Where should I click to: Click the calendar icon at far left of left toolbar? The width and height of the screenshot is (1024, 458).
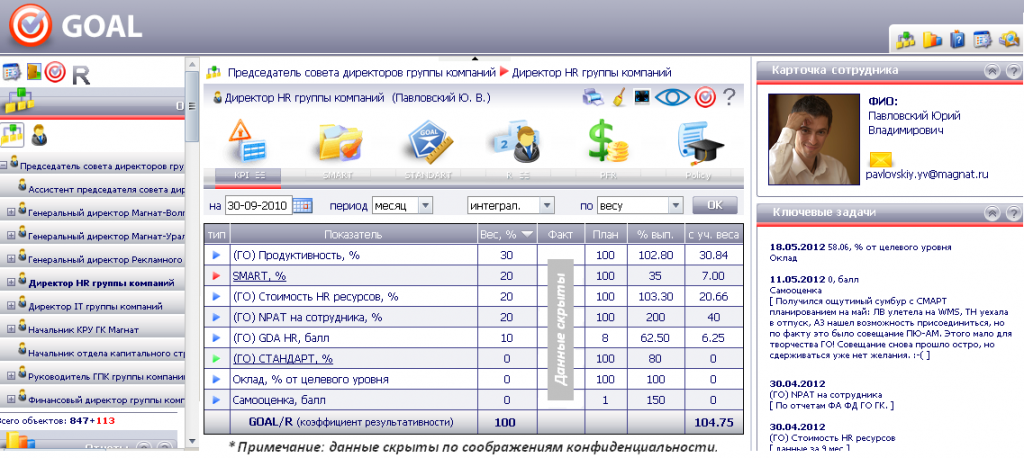point(11,72)
